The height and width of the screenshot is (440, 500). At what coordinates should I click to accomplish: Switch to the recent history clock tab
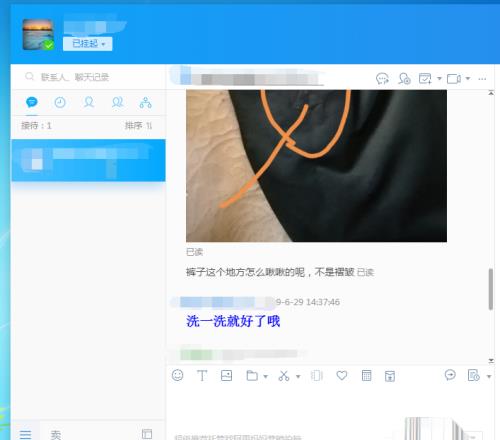60,102
